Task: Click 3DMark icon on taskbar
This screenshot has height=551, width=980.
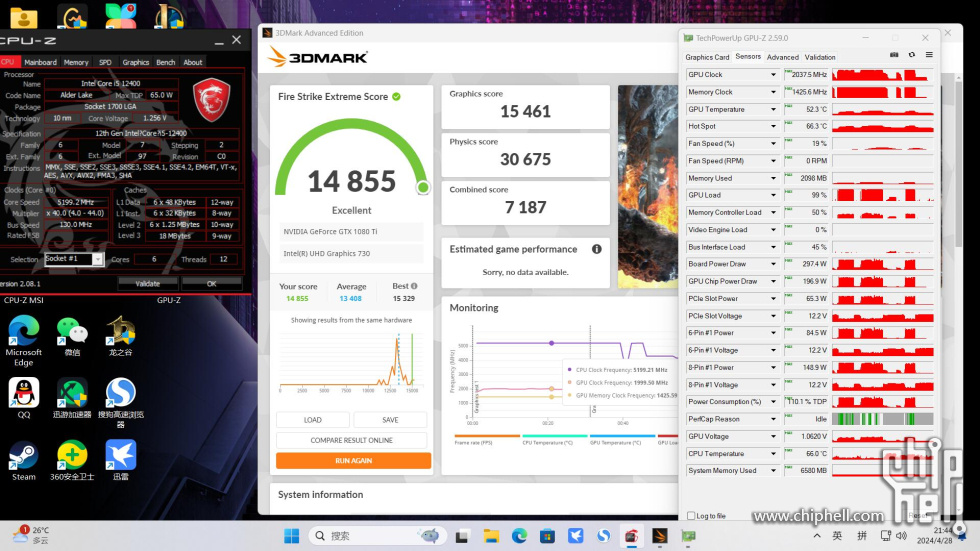Action: (x=660, y=536)
